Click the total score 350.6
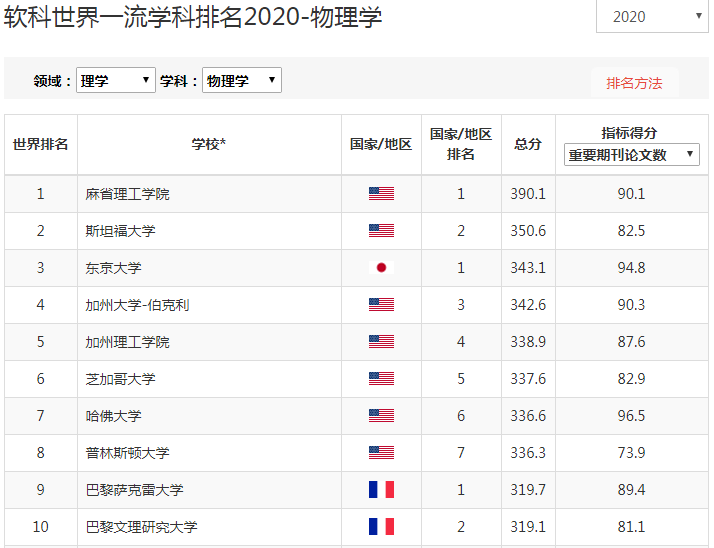The image size is (714, 548). point(528,231)
